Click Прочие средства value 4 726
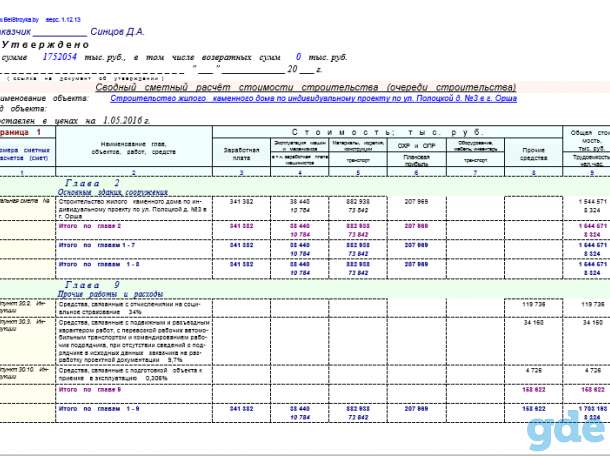This screenshot has height=456, width=610. (533, 370)
